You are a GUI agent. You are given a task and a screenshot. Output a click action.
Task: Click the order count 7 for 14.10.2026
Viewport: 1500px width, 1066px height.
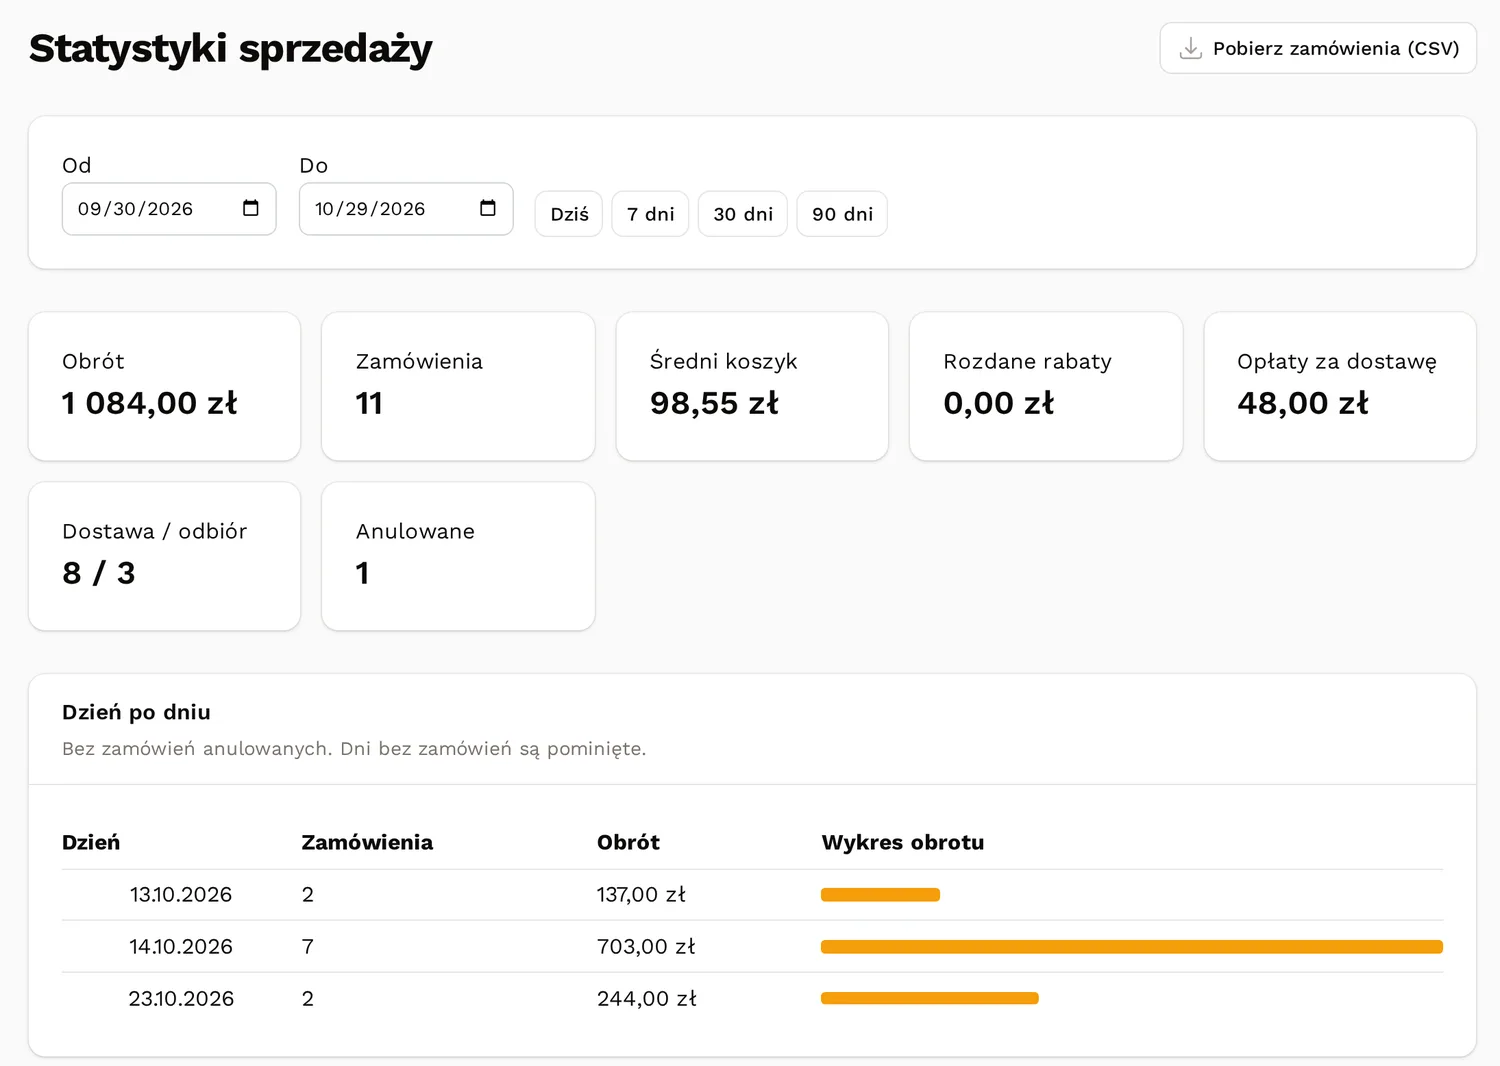(308, 947)
